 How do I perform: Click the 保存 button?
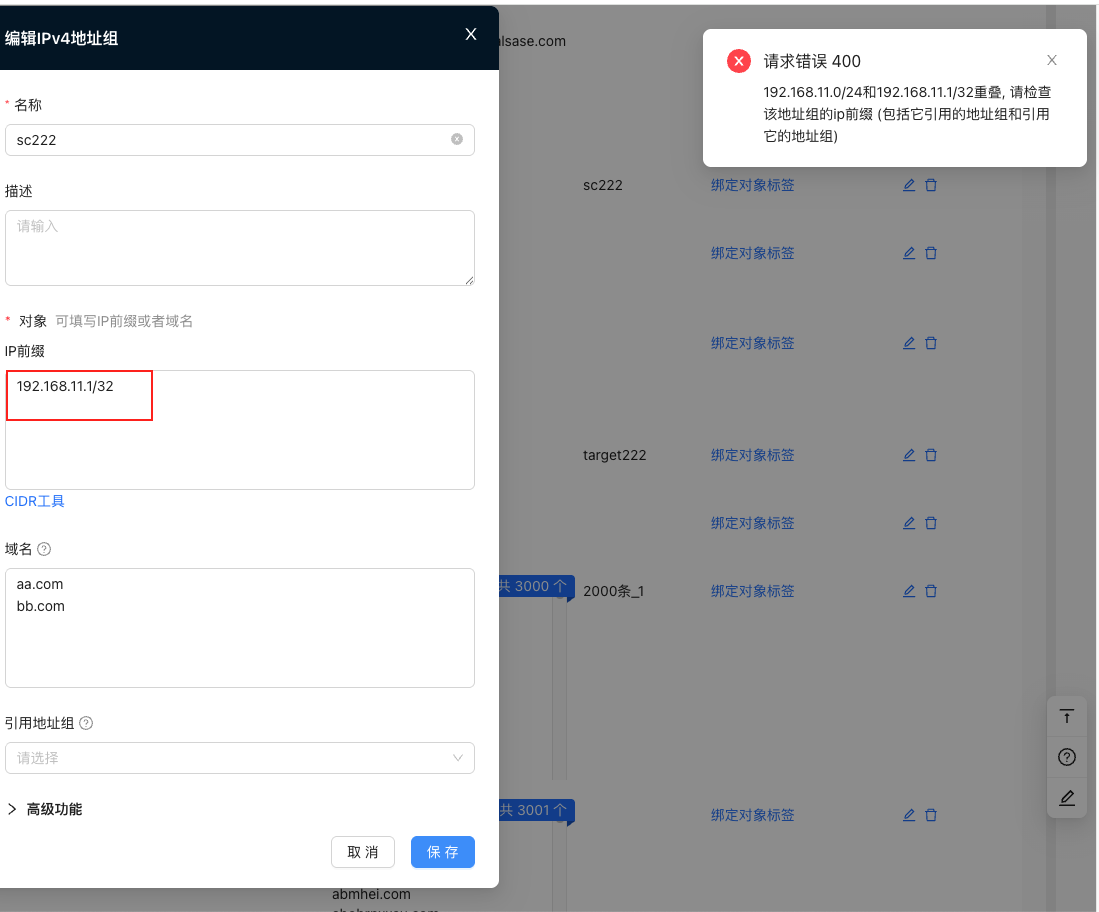click(442, 852)
